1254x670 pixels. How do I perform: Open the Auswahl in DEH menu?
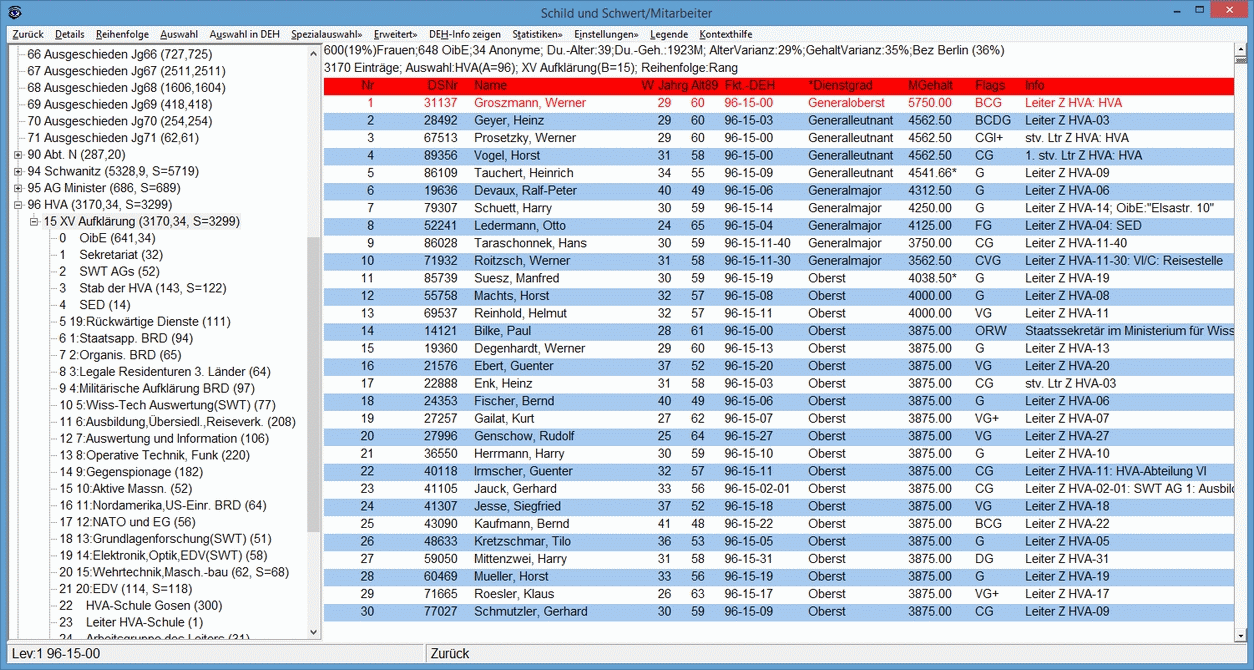245,34
